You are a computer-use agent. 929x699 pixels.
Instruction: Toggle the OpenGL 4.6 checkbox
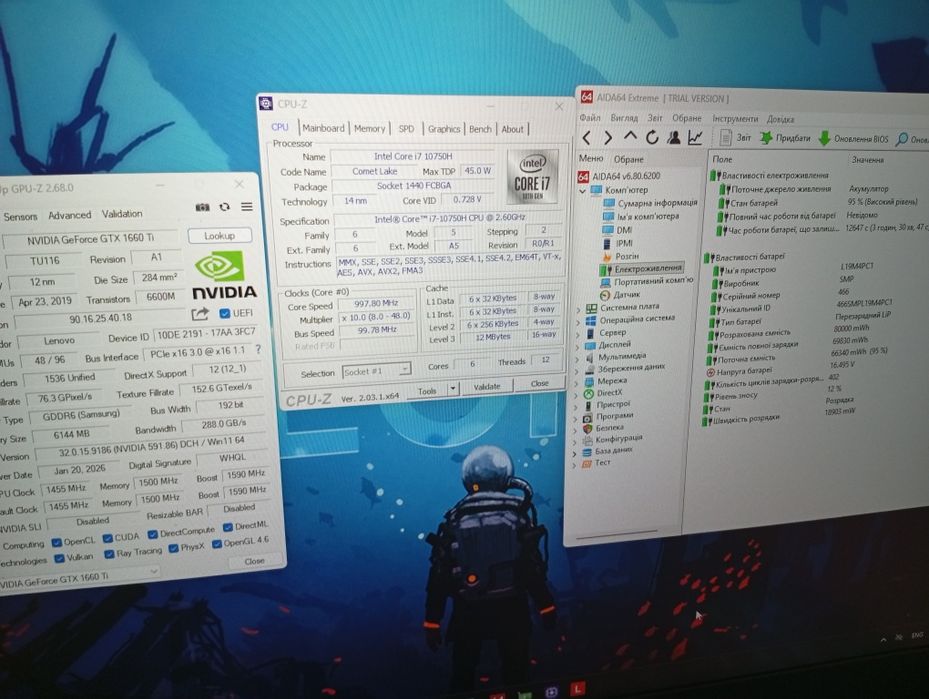[217, 543]
